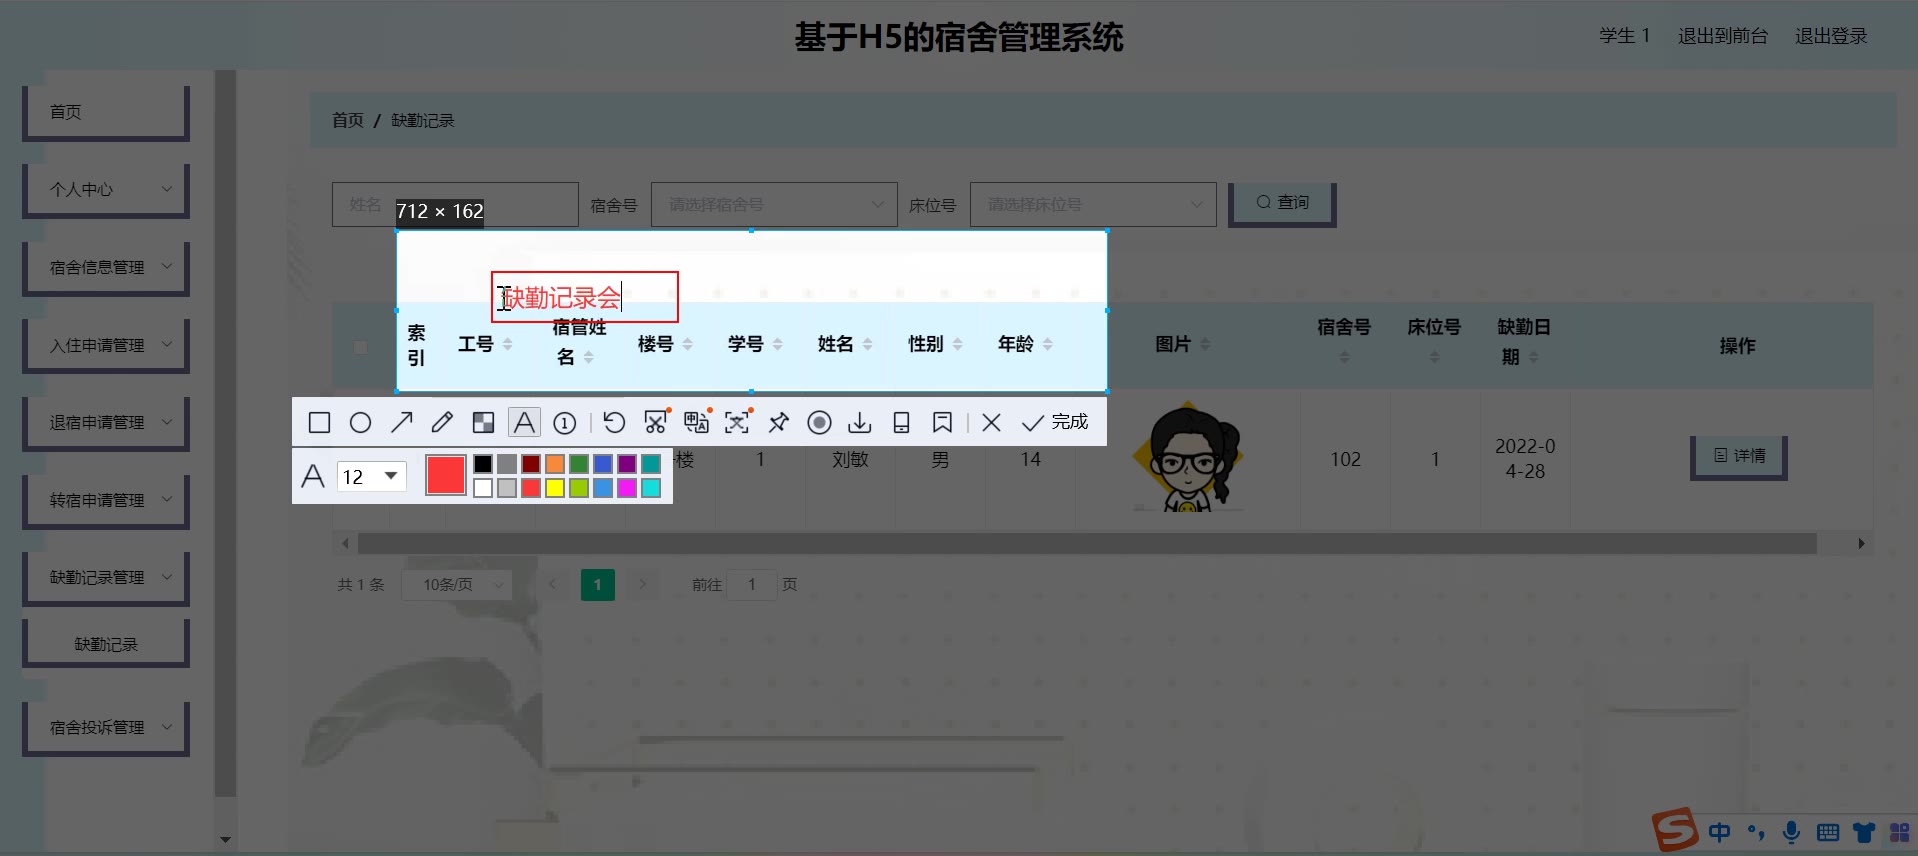Viewport: 1918px width, 856px height.
Task: Click the table's horizontal scrollbar right arrow
Action: coord(1861,544)
